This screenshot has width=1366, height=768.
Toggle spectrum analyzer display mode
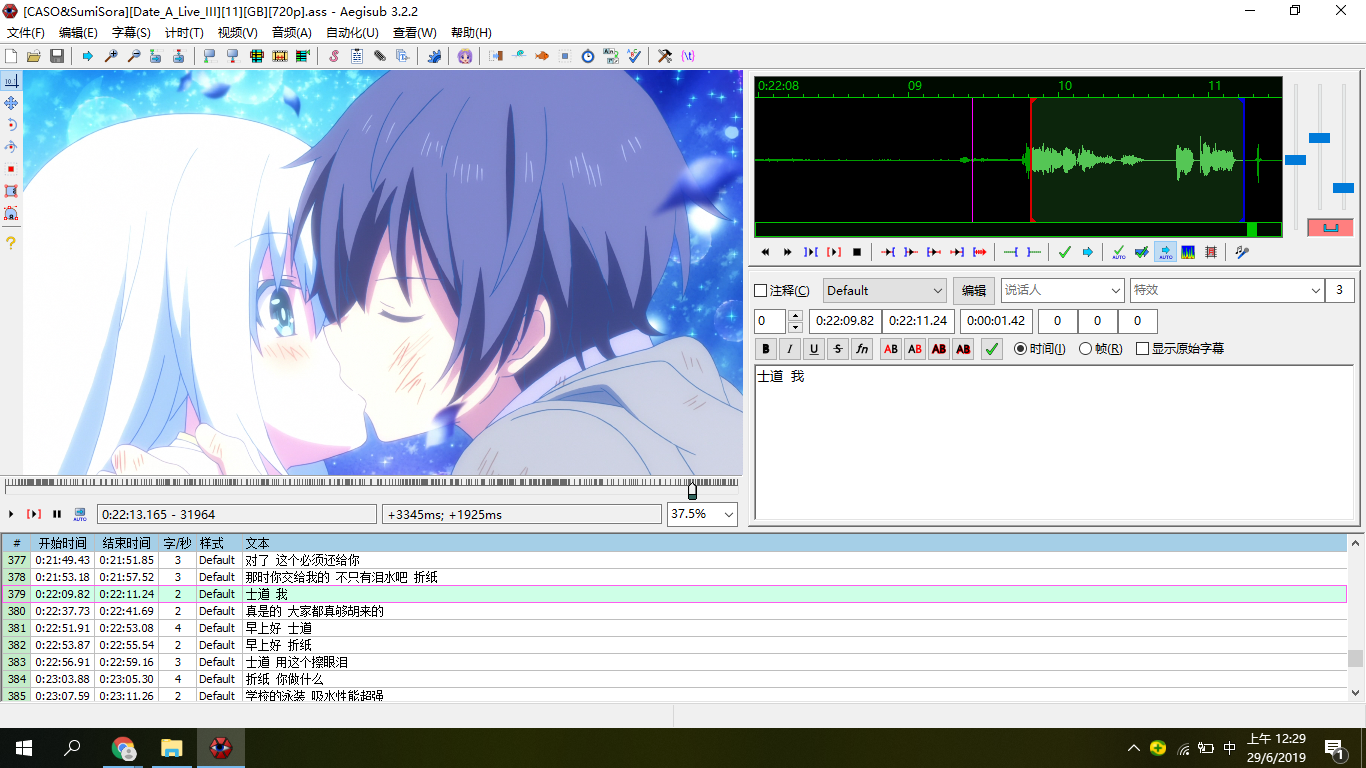(1188, 252)
